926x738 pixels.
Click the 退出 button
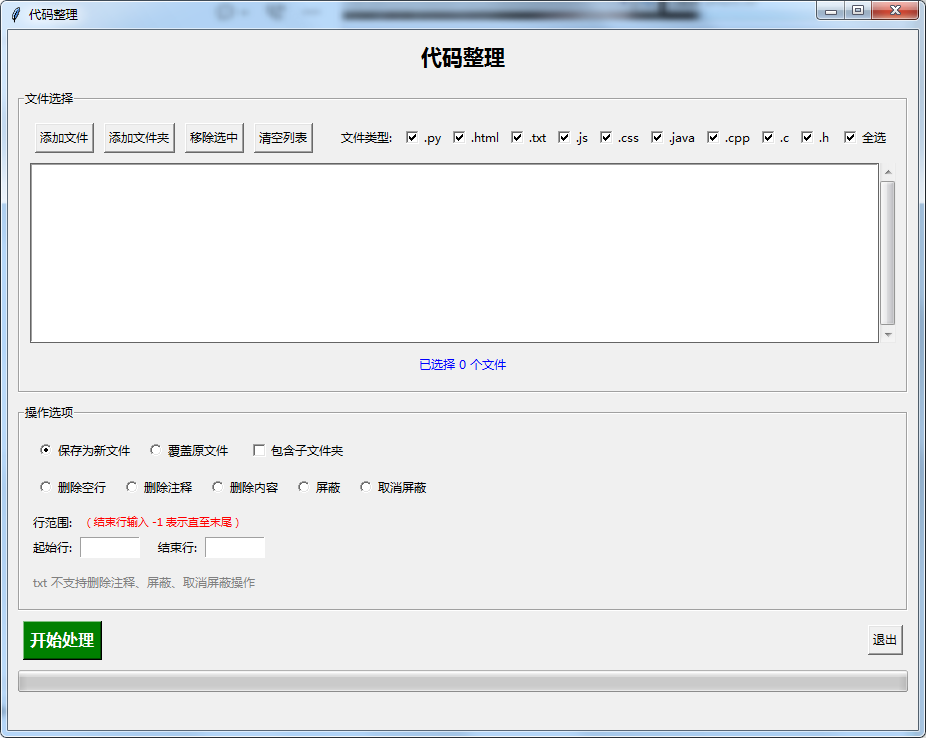pos(885,640)
